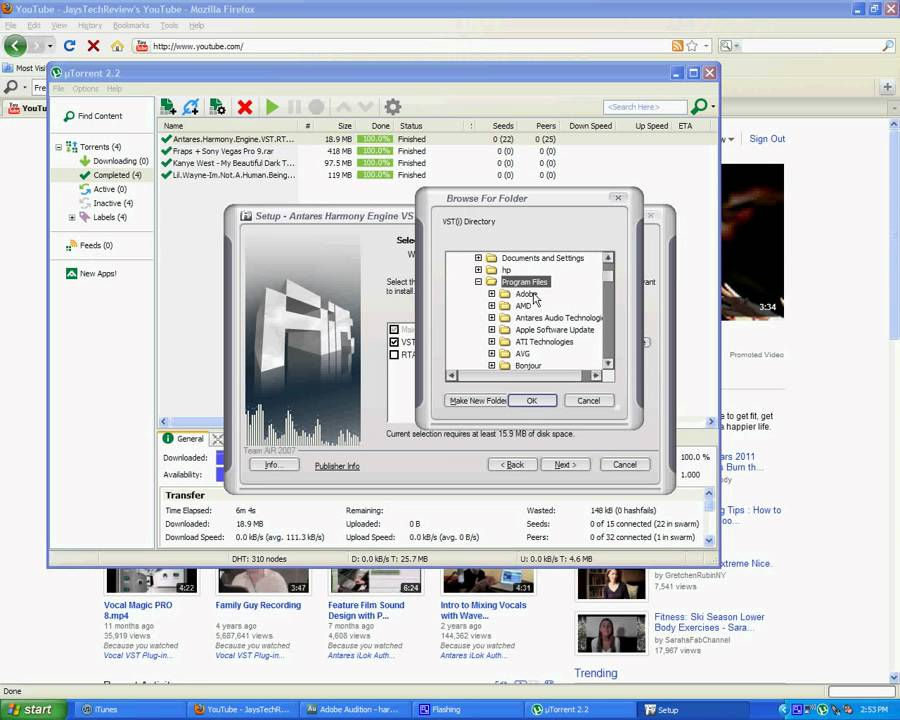Viewport: 900px width, 720px height.
Task: Expand the Documents and Settings folder
Action: 478,258
